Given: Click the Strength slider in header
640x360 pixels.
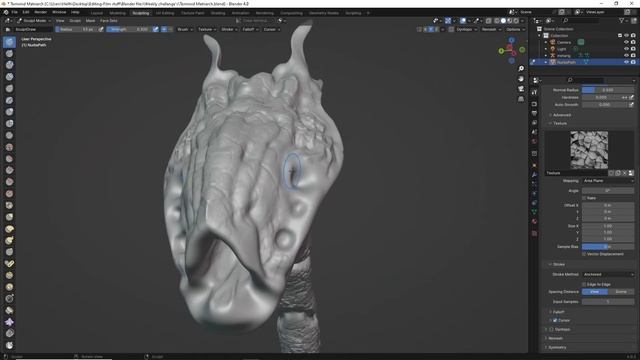Looking at the screenshot, I should pos(129,29).
